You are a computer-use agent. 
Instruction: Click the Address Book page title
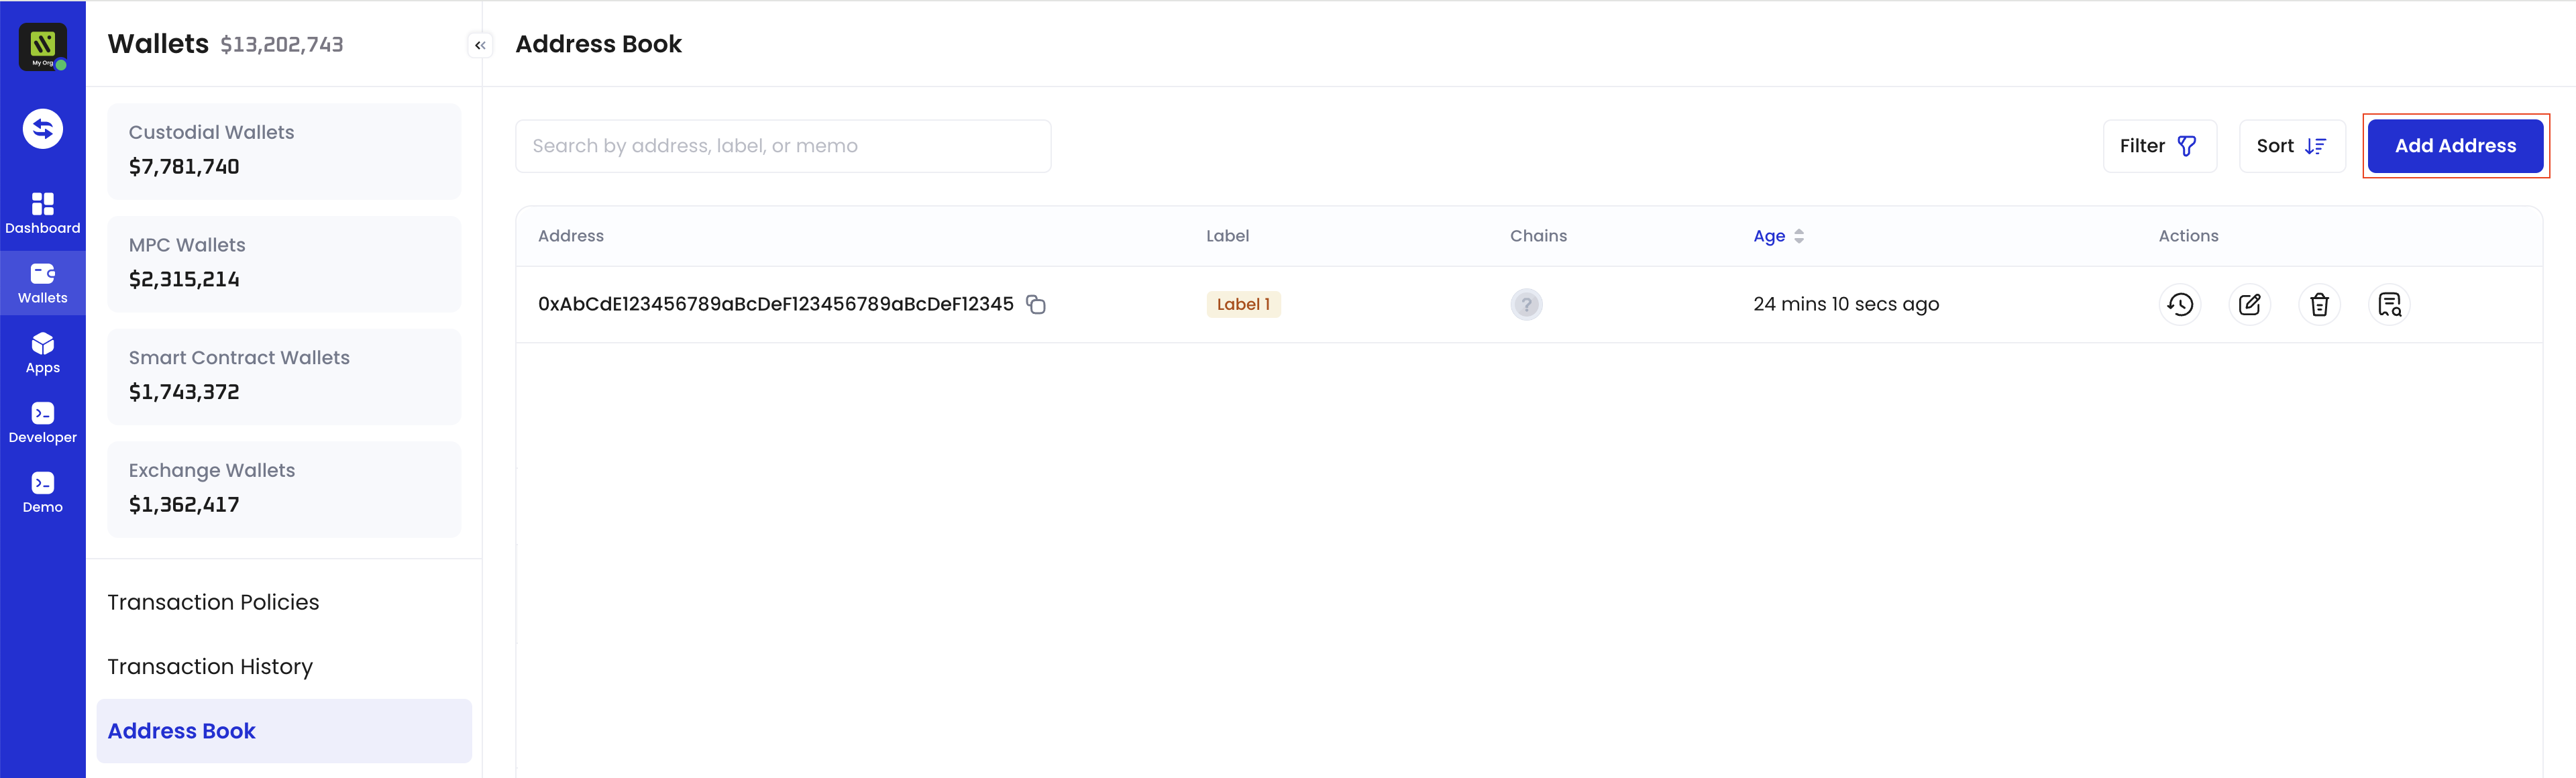pyautogui.click(x=598, y=44)
